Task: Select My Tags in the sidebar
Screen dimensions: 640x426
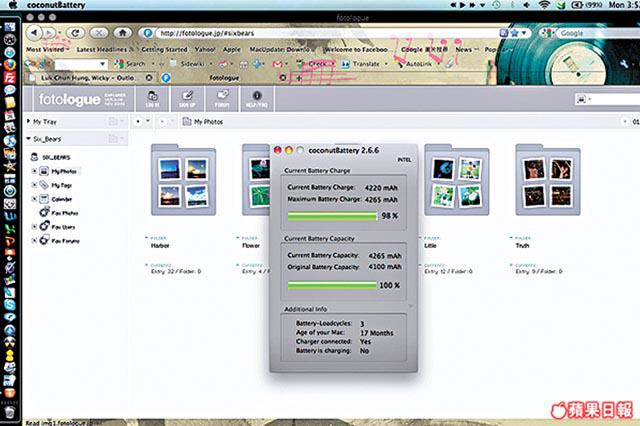Action: [56, 185]
